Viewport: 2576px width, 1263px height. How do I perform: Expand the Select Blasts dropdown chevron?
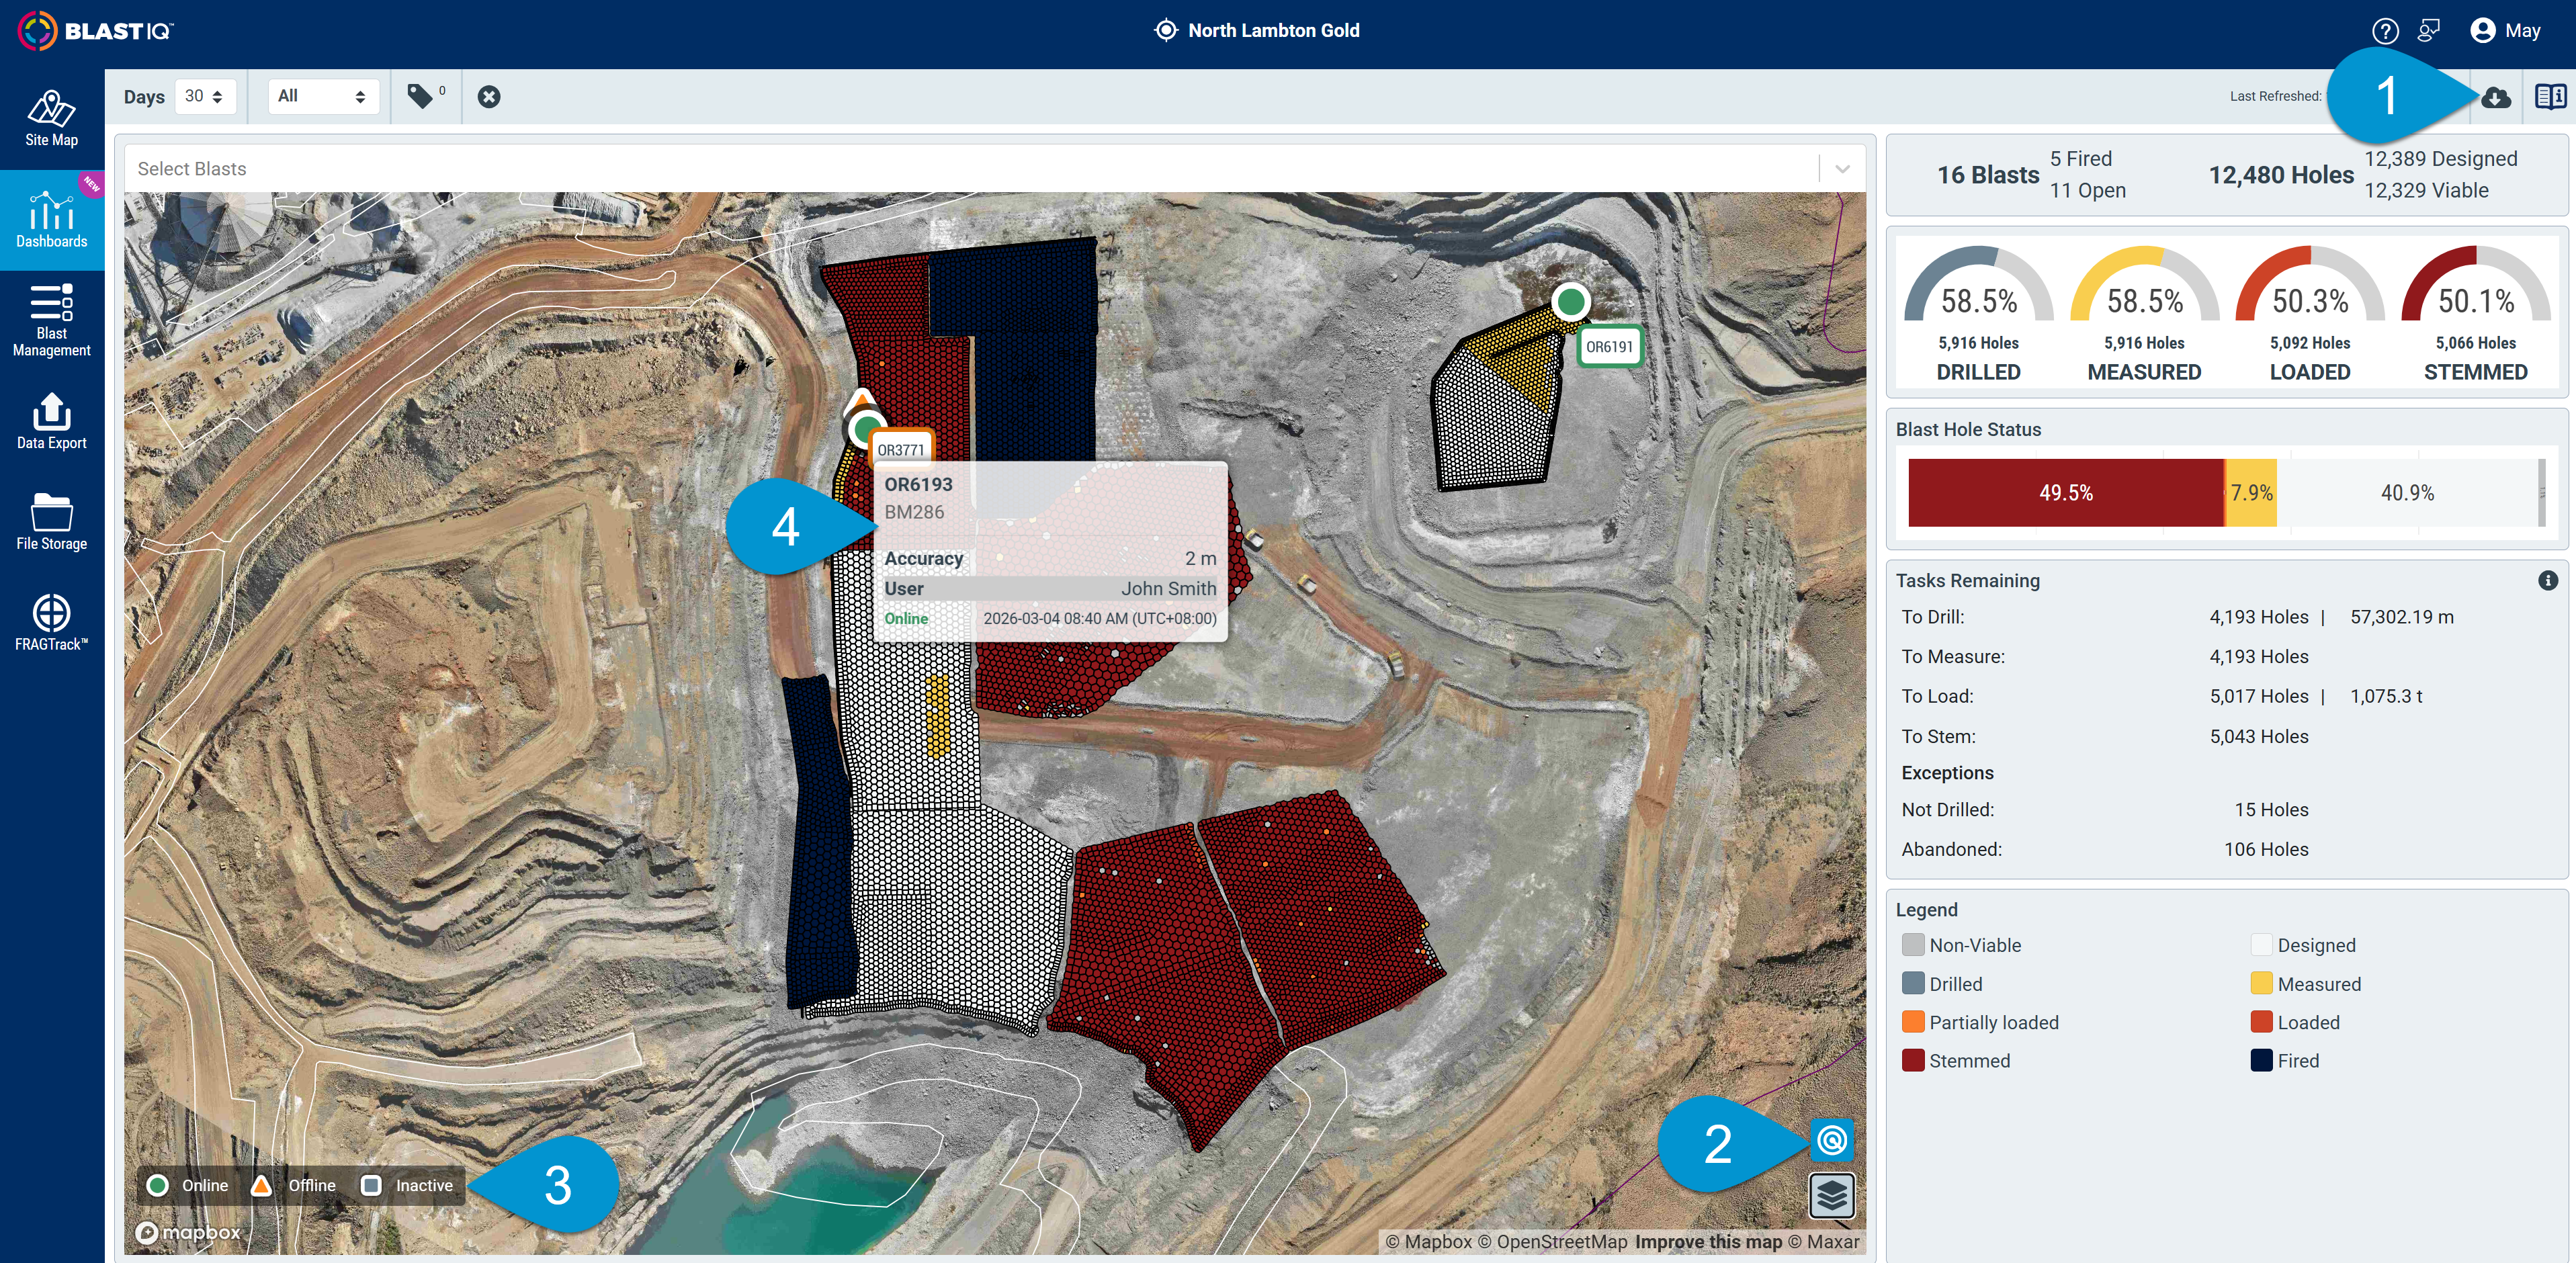(1842, 169)
